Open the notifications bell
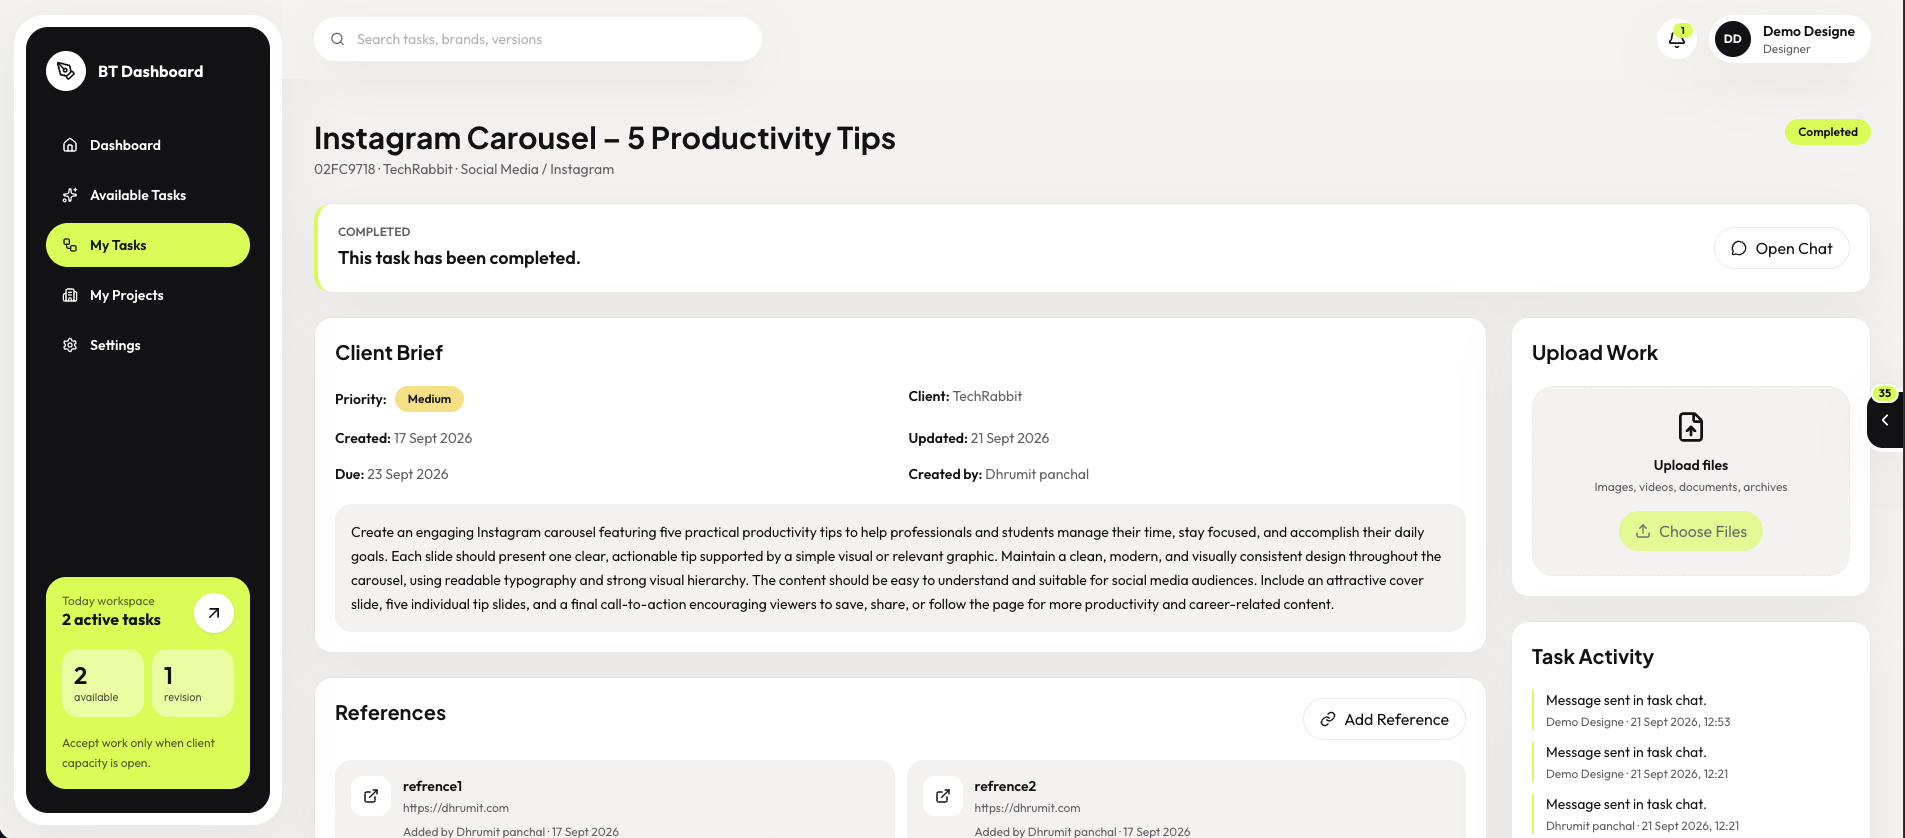Image resolution: width=1905 pixels, height=838 pixels. tap(1677, 39)
